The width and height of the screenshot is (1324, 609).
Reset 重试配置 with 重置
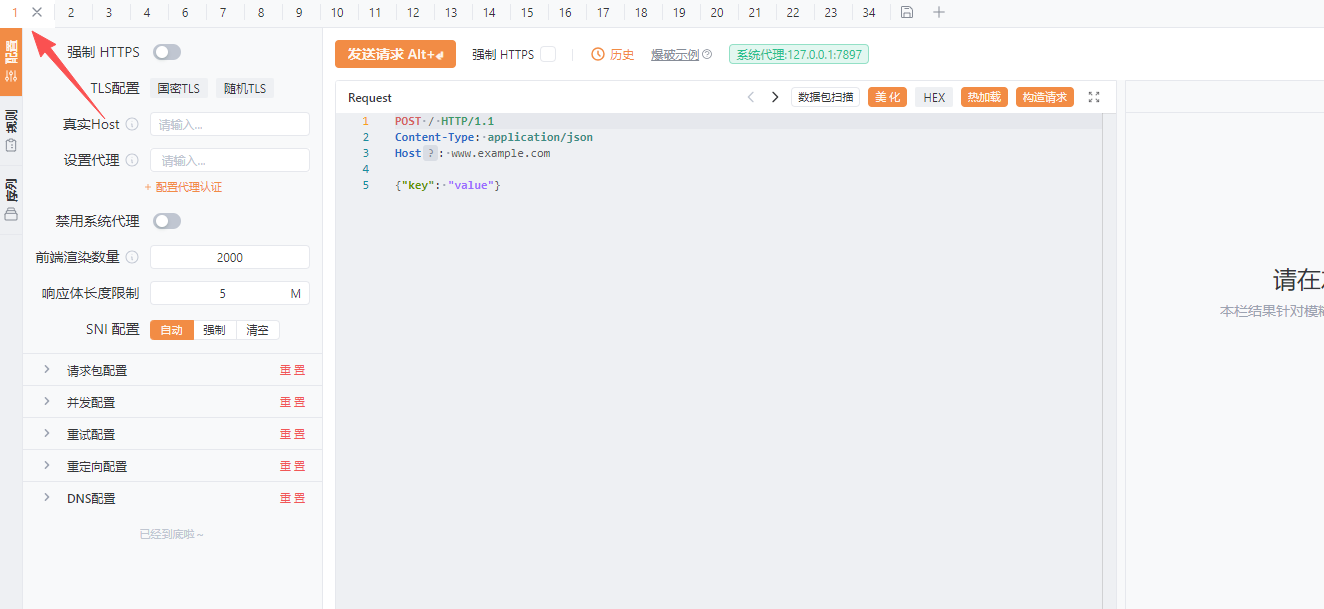point(292,434)
